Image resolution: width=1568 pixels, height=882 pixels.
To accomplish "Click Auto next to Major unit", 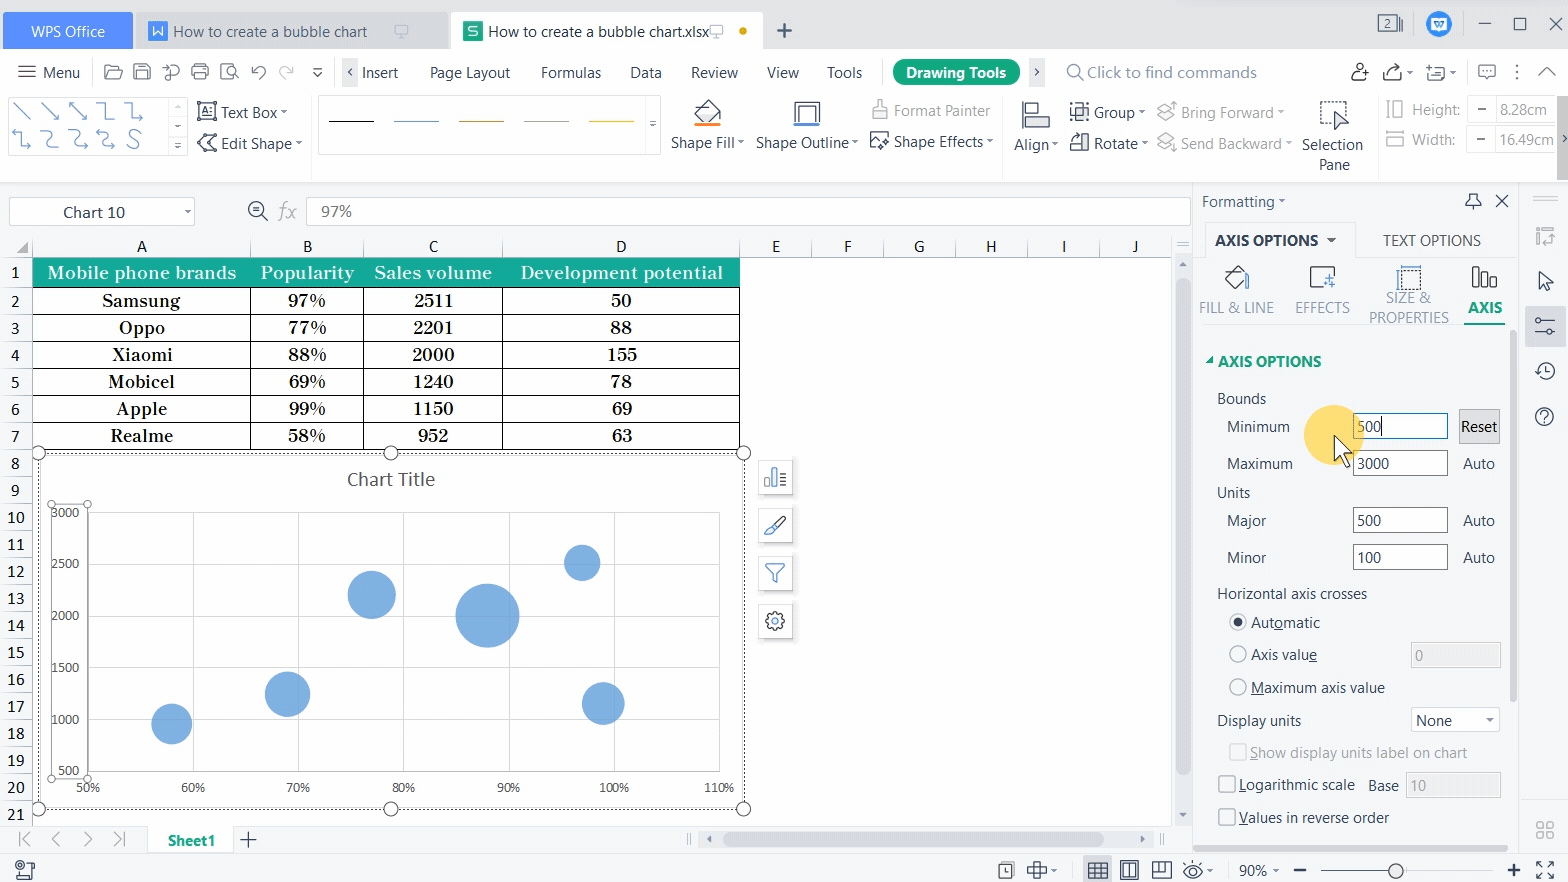I will pos(1479,520).
